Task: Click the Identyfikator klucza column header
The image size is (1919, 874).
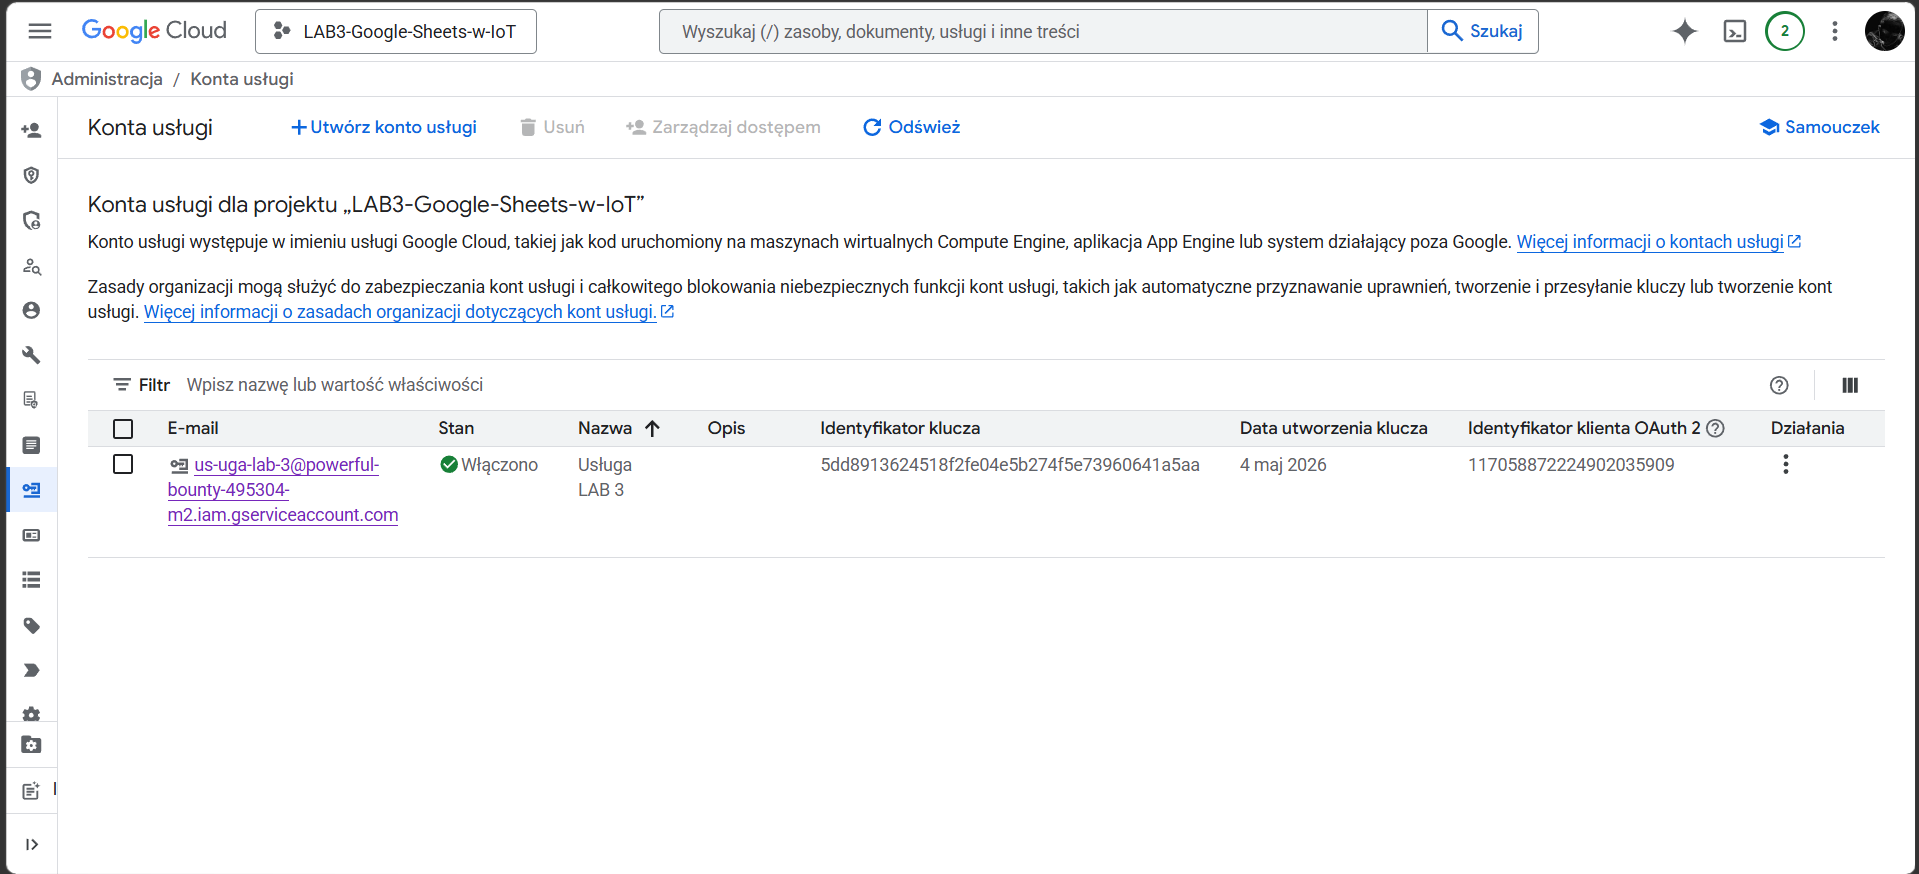Action: (900, 428)
